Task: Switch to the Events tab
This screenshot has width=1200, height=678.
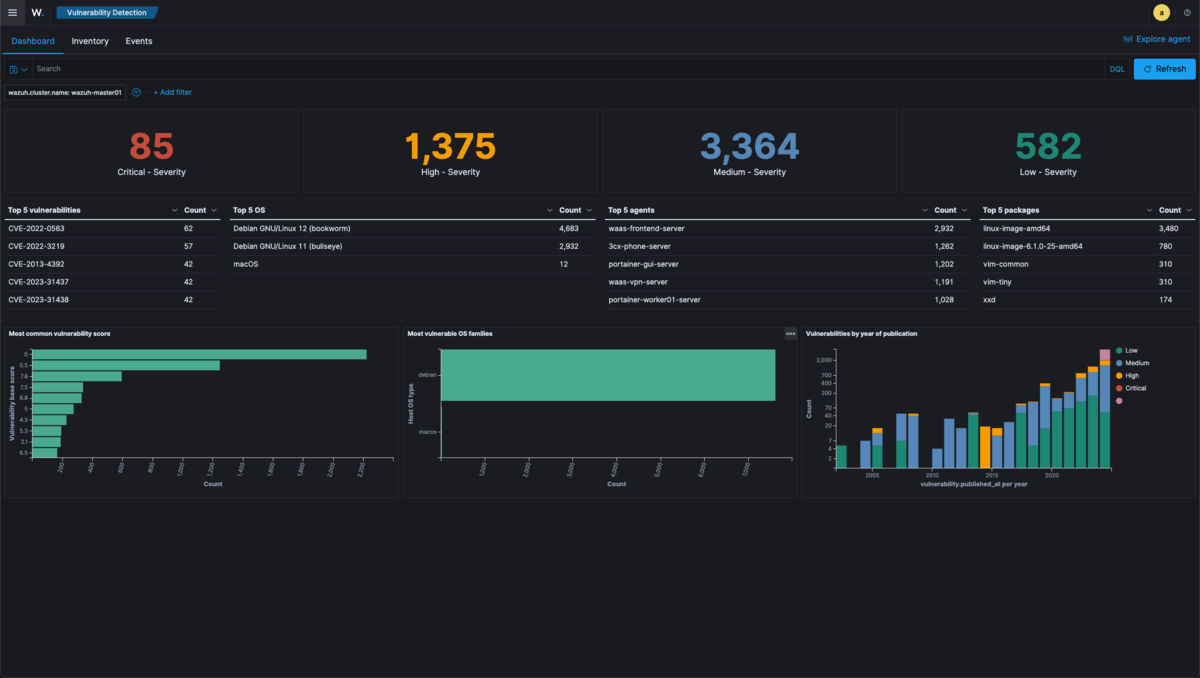Action: (x=139, y=41)
